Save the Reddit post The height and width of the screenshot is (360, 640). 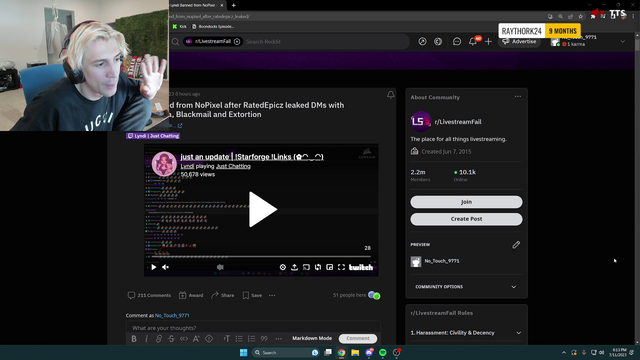252,295
